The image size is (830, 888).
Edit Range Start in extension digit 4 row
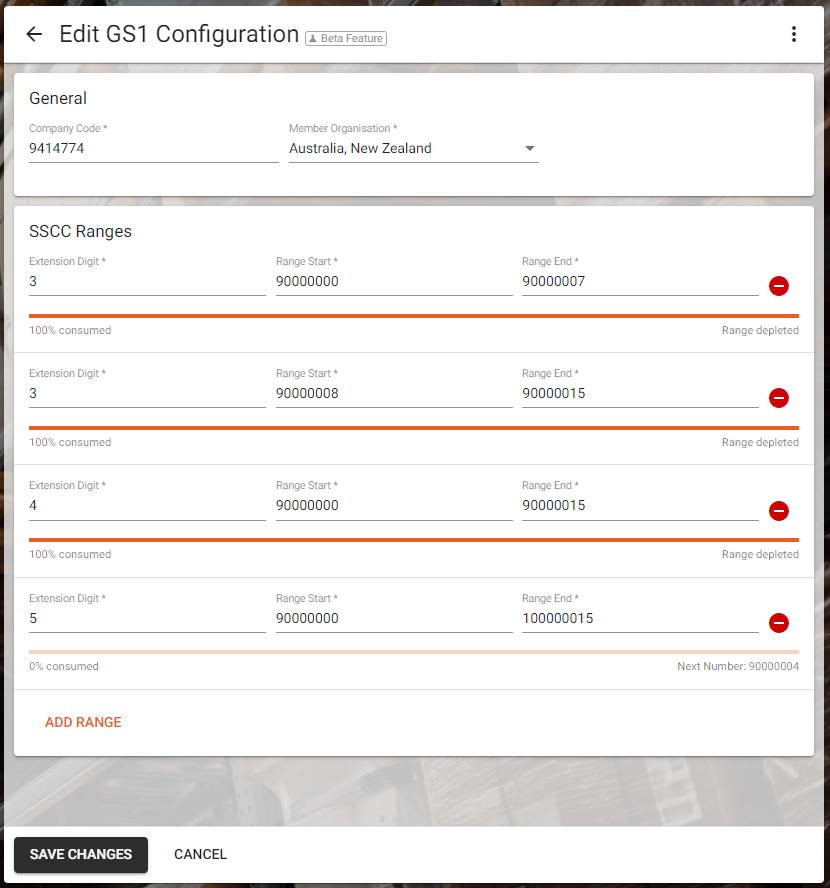pos(394,506)
